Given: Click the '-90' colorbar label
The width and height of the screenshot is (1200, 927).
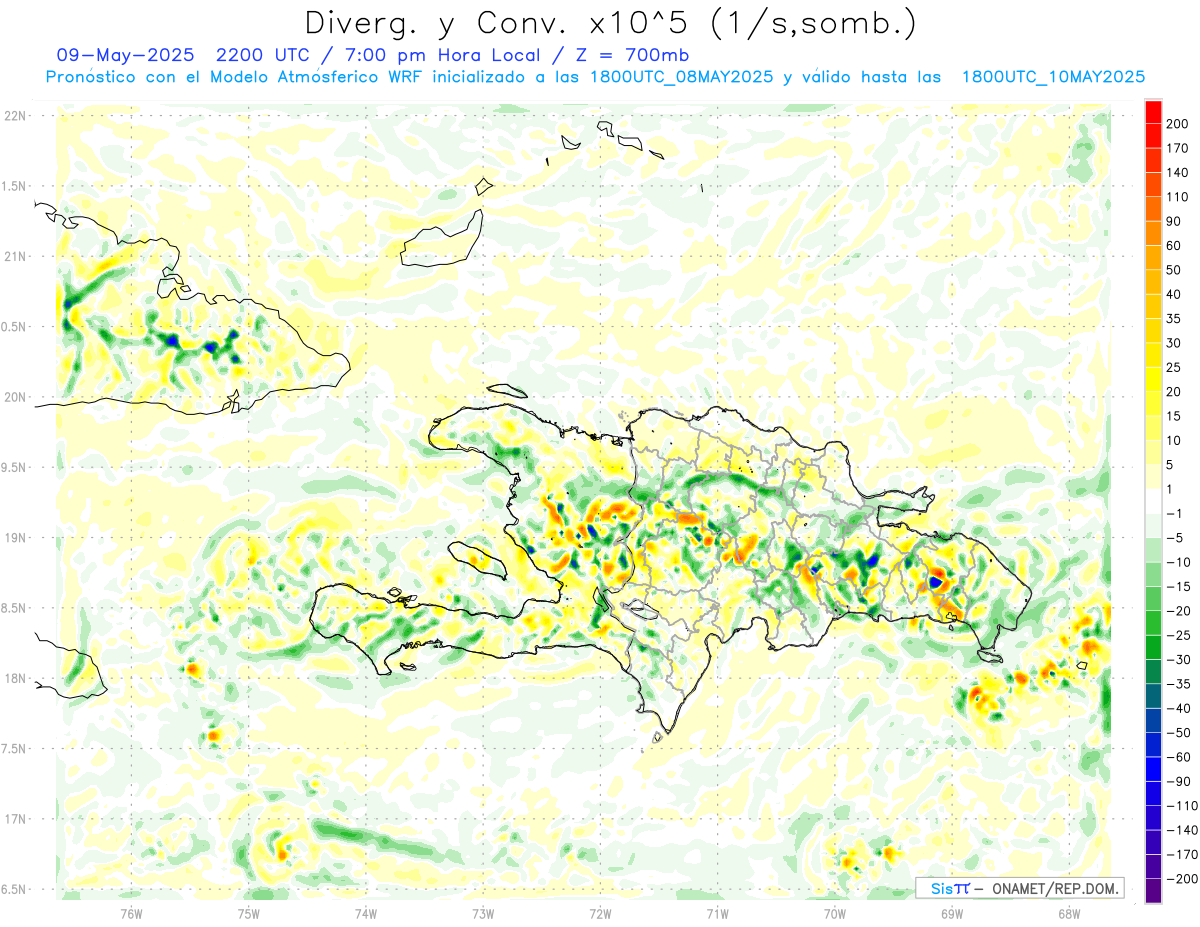Looking at the screenshot, I should (x=1177, y=781).
